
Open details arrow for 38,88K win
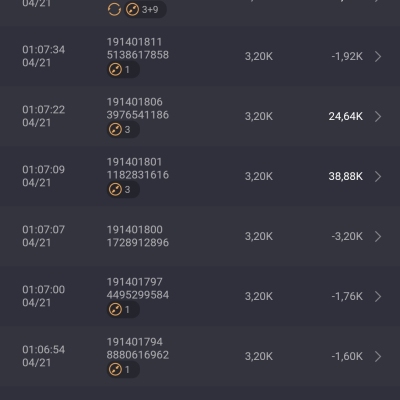(x=378, y=176)
